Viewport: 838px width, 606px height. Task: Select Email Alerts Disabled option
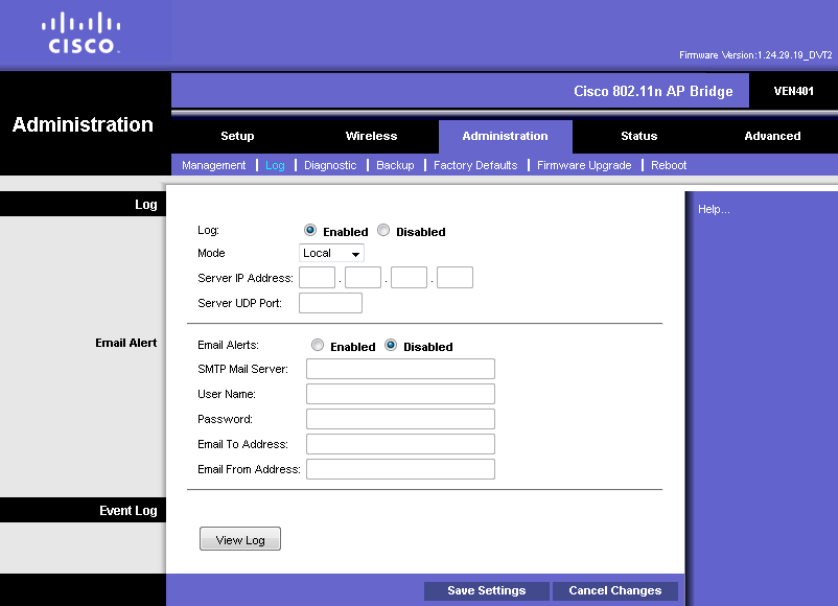(x=391, y=345)
